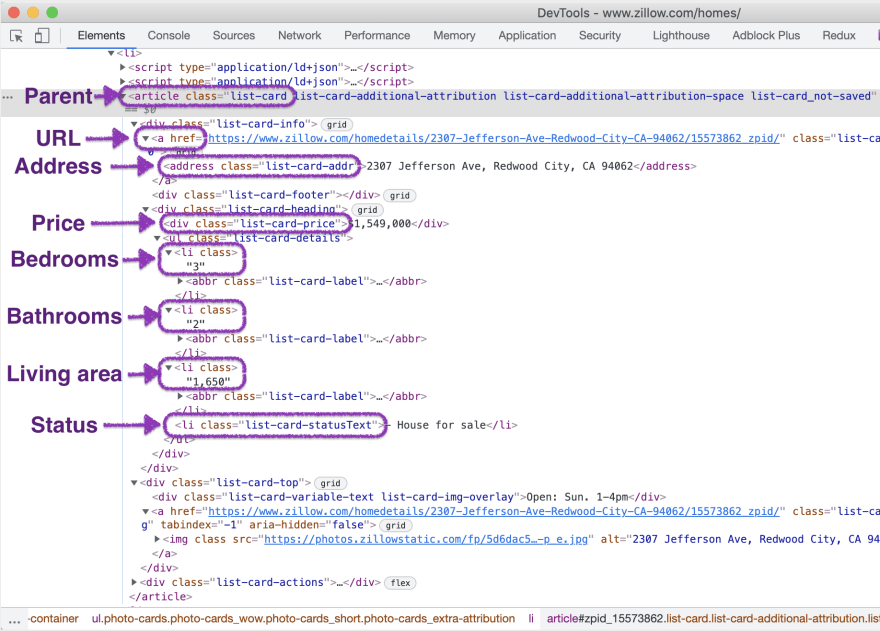880x631 pixels.
Task: Switch to the Sources tab
Action: click(233, 35)
